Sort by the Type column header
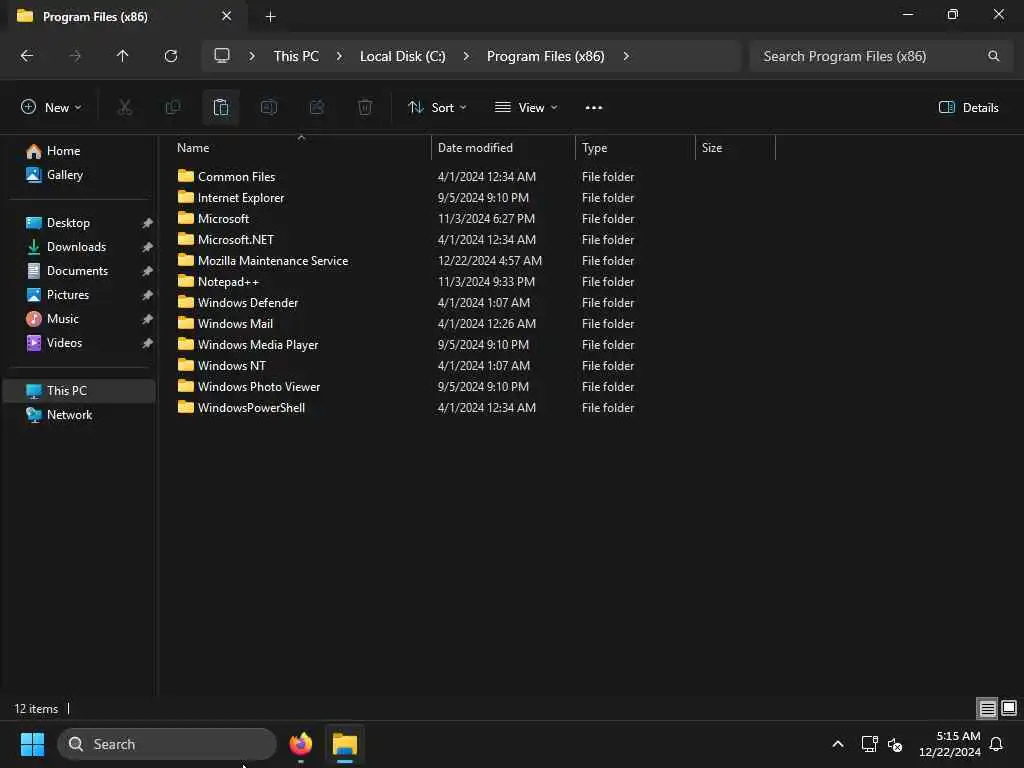 635,148
